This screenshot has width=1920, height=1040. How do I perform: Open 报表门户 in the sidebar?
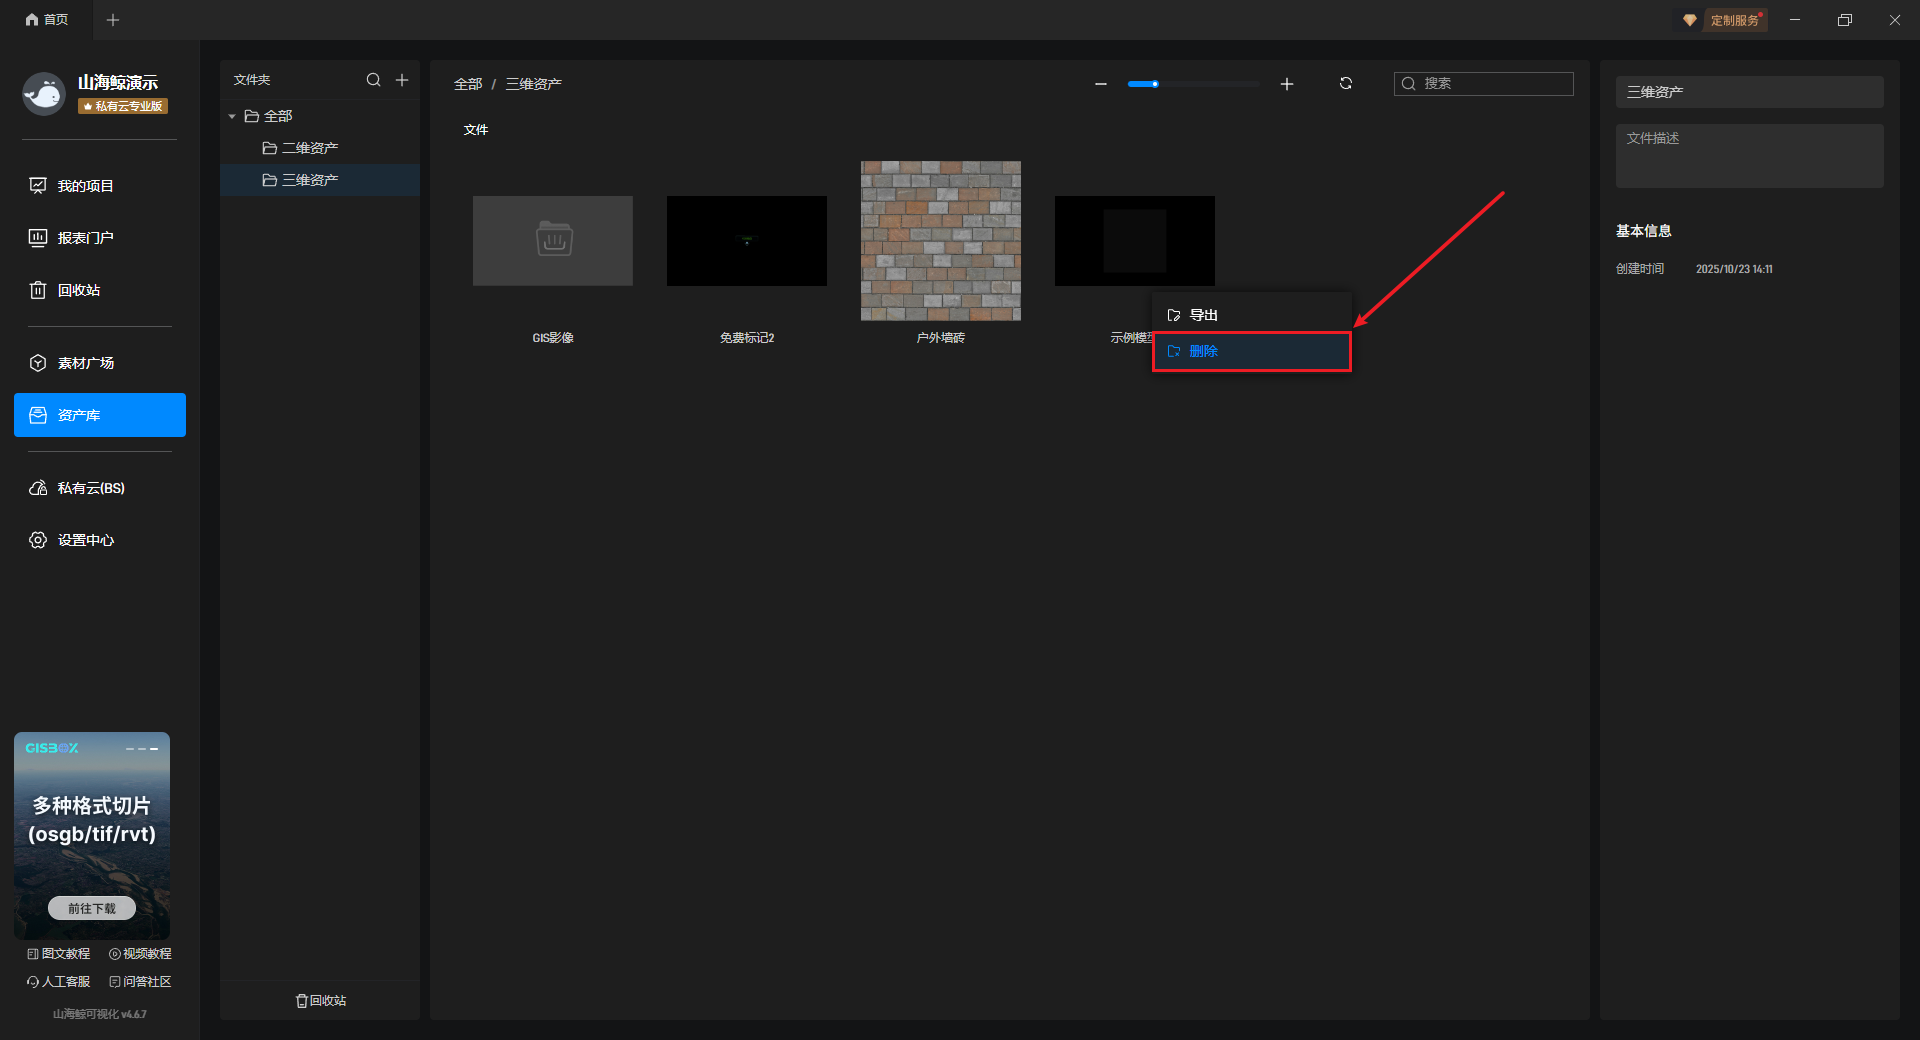86,238
